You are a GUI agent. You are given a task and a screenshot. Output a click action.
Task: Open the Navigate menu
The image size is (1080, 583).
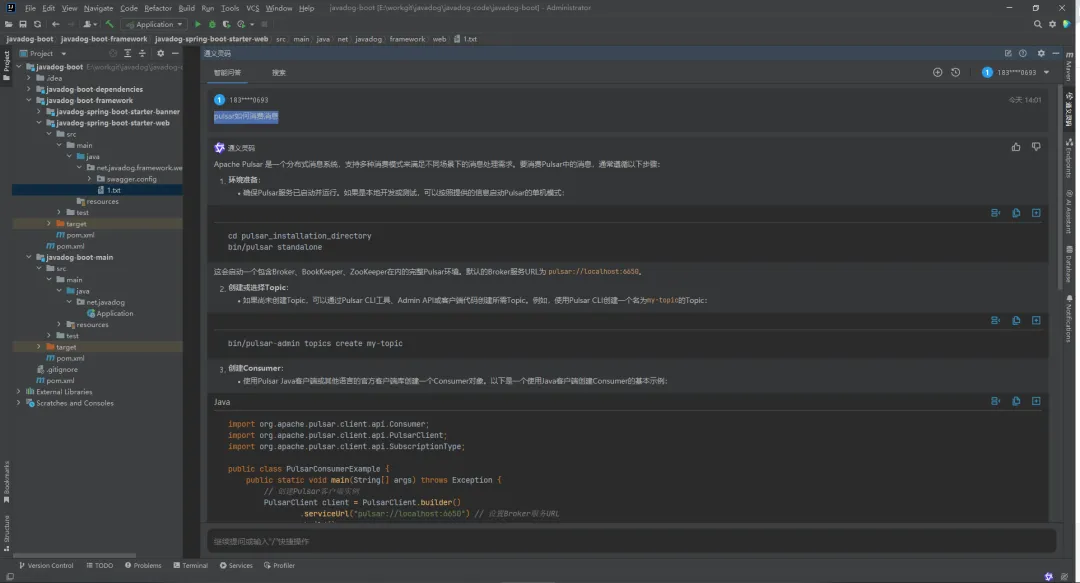pyautogui.click(x=98, y=8)
